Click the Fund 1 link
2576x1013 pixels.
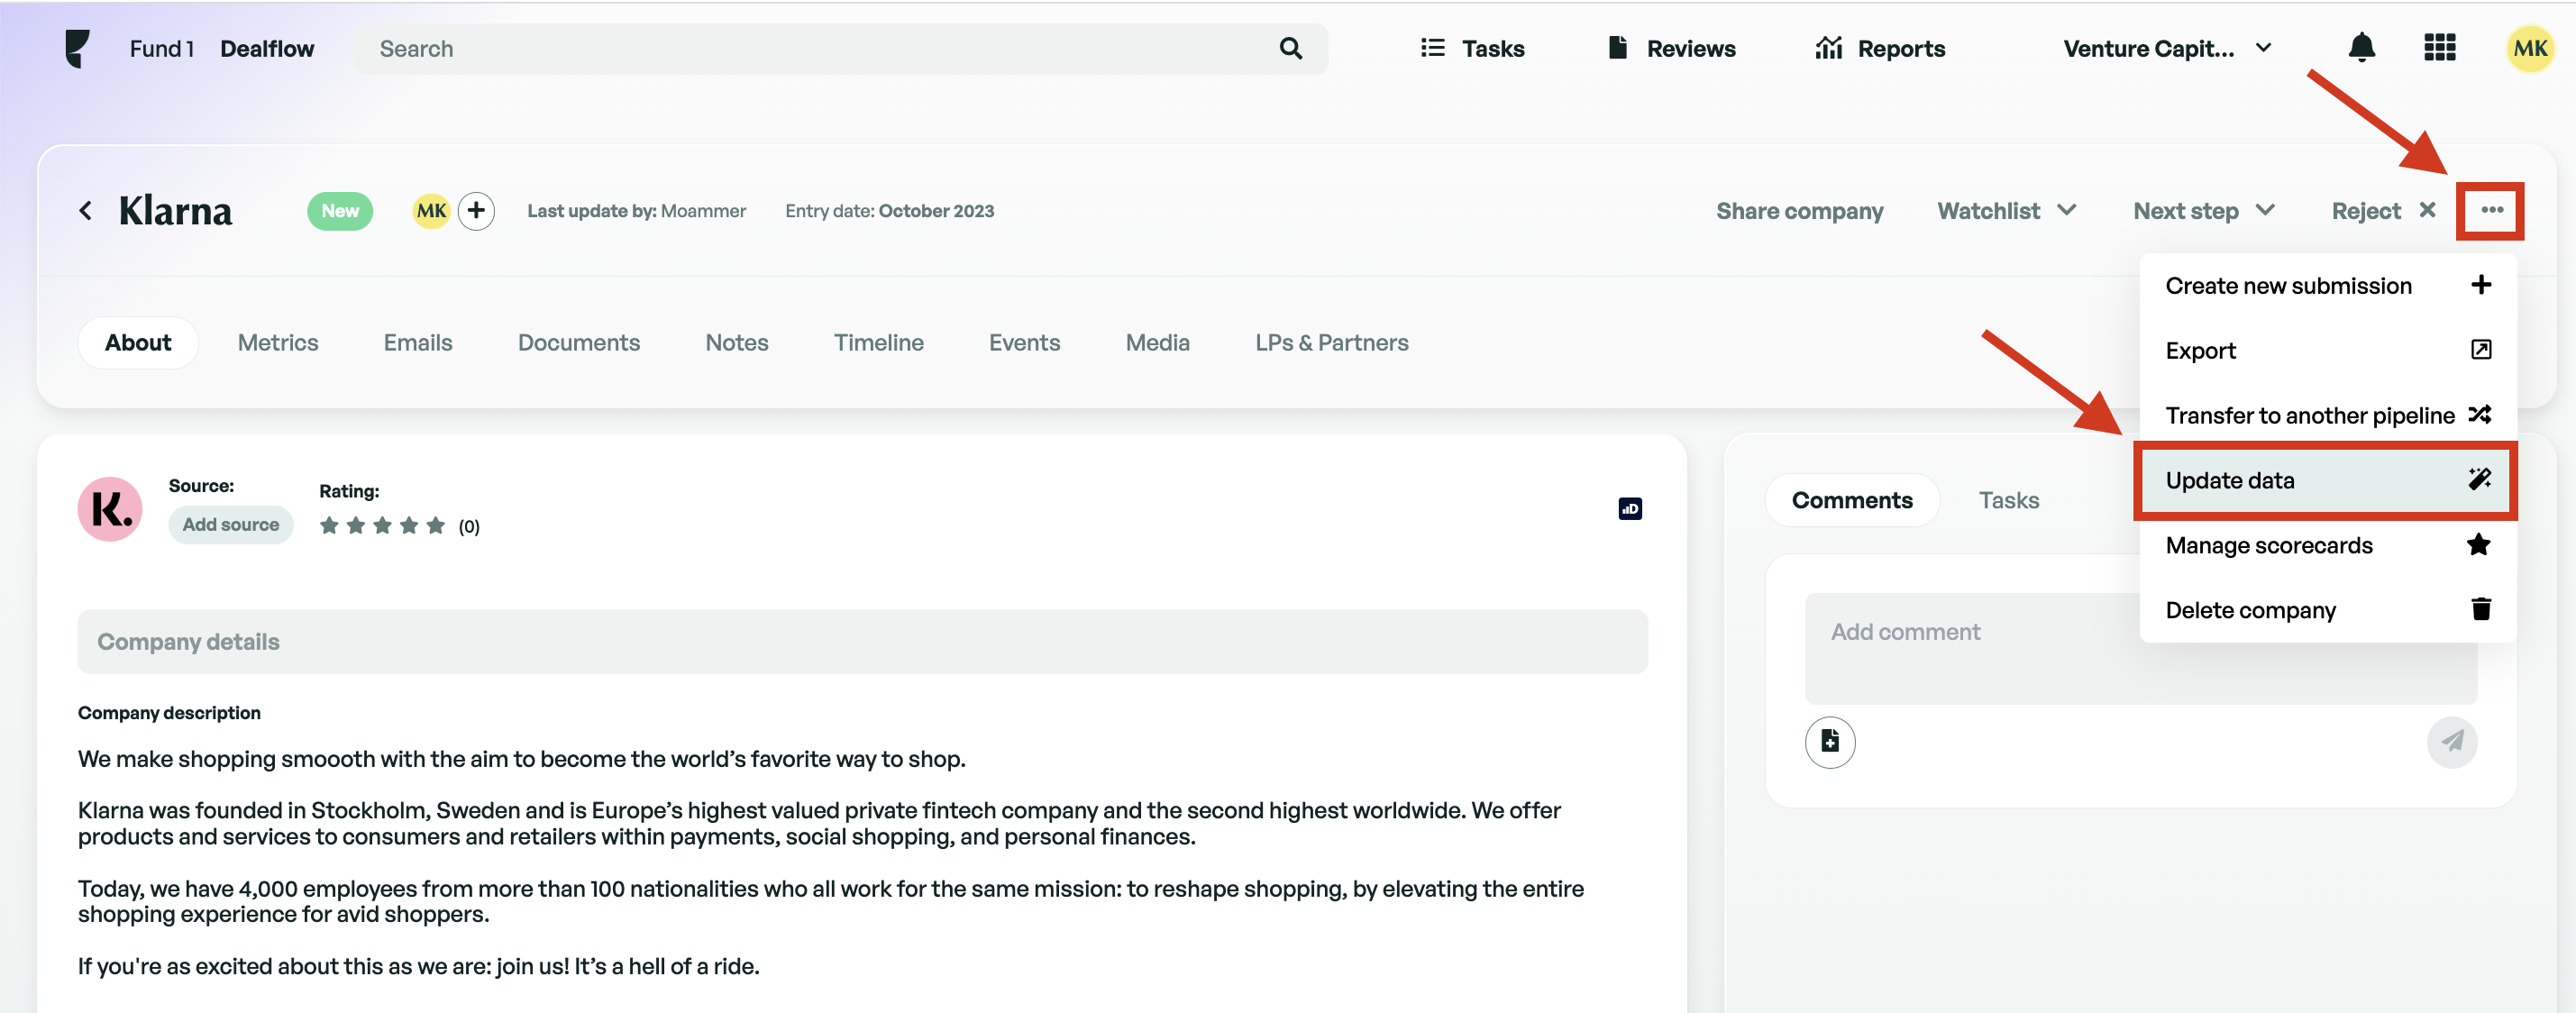[161, 48]
